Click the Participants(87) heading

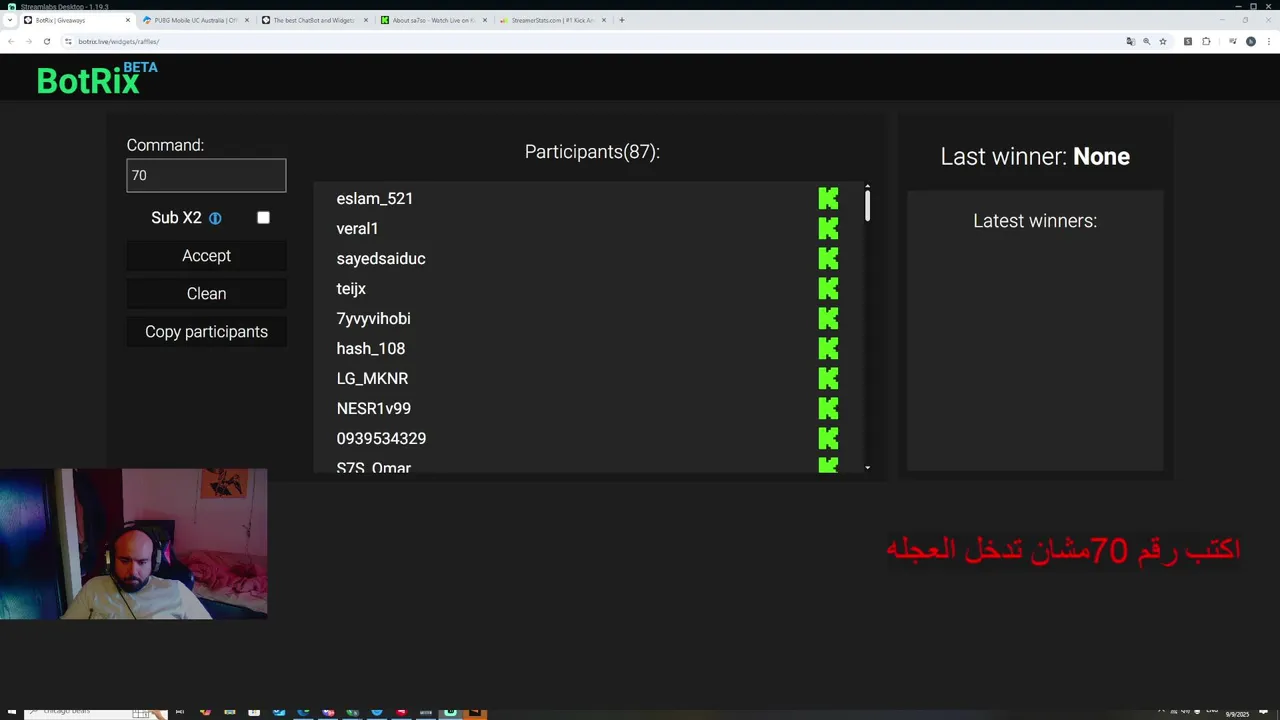(592, 152)
